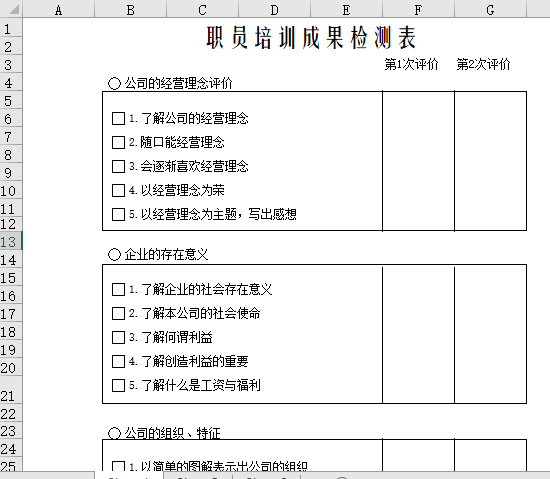Viewport: 550px width, 479px height.
Task: Select column B header
Action: click(x=130, y=10)
